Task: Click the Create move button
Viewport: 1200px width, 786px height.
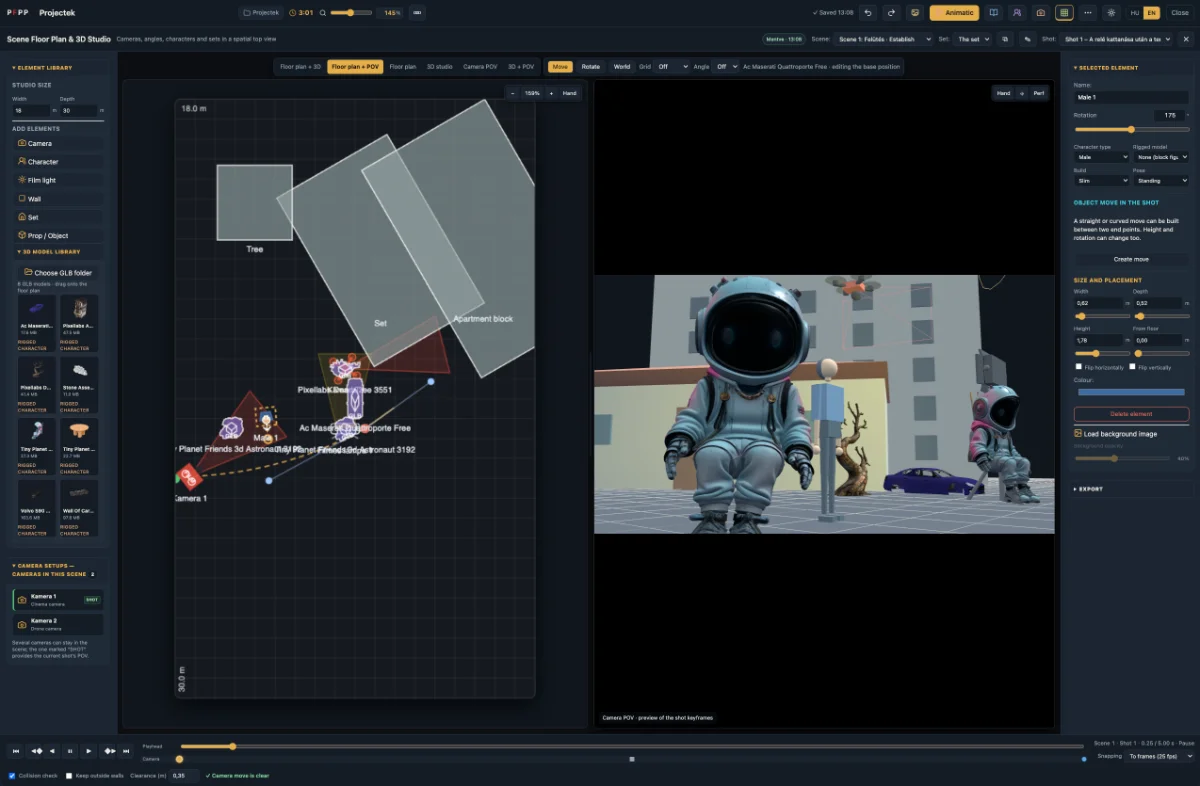Action: coord(1132,259)
